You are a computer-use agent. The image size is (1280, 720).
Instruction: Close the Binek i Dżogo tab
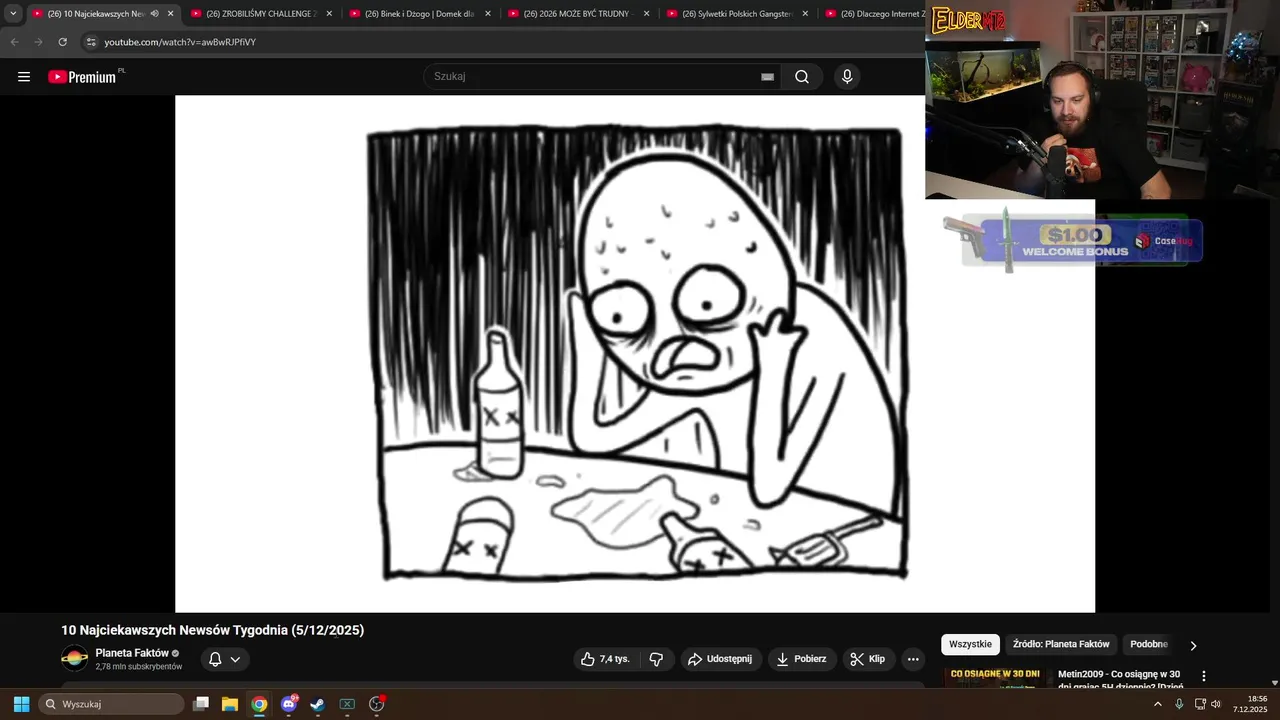(488, 14)
